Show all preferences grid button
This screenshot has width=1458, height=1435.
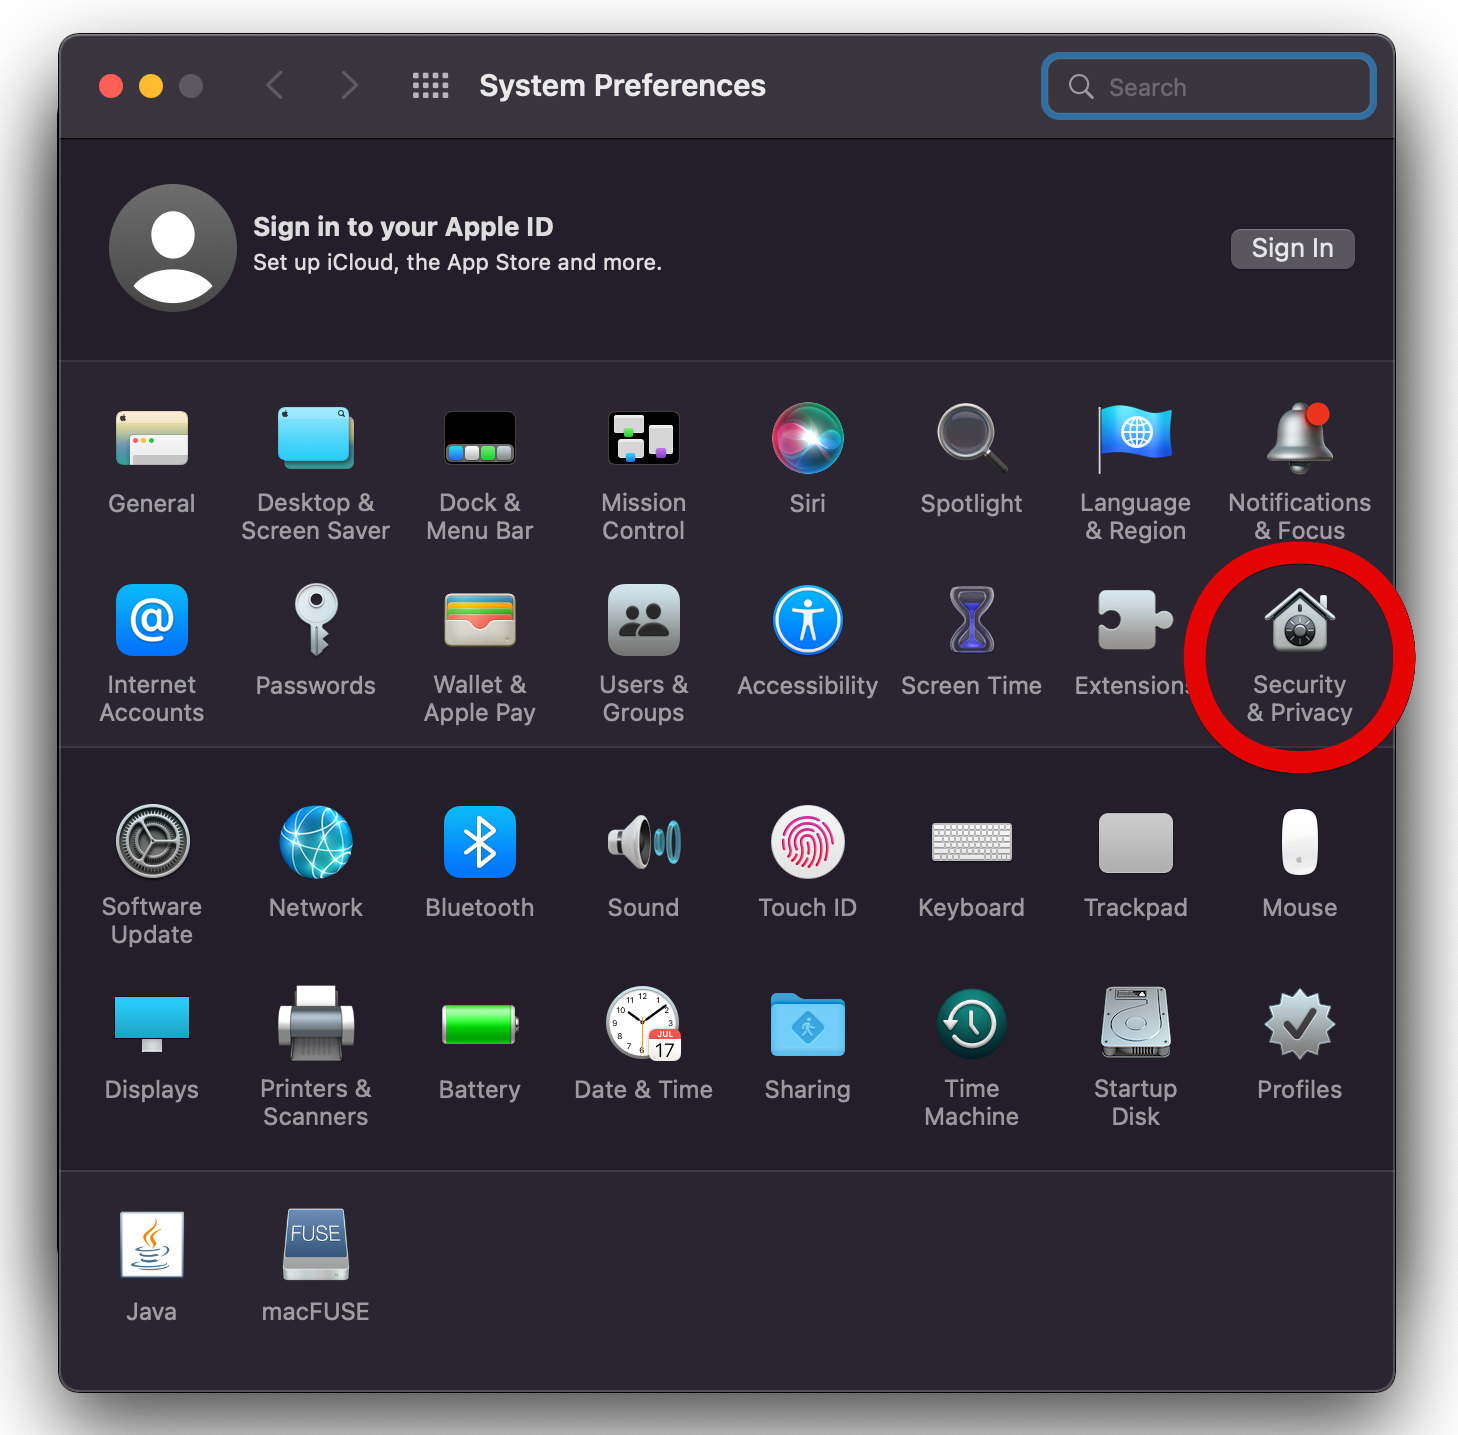pyautogui.click(x=431, y=86)
